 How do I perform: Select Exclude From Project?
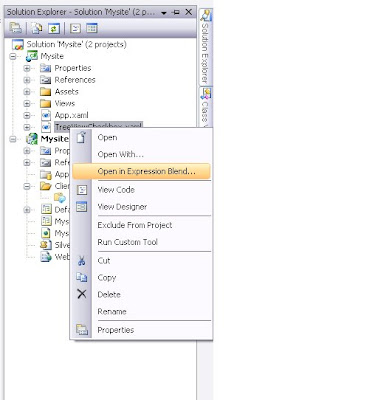coord(142,225)
